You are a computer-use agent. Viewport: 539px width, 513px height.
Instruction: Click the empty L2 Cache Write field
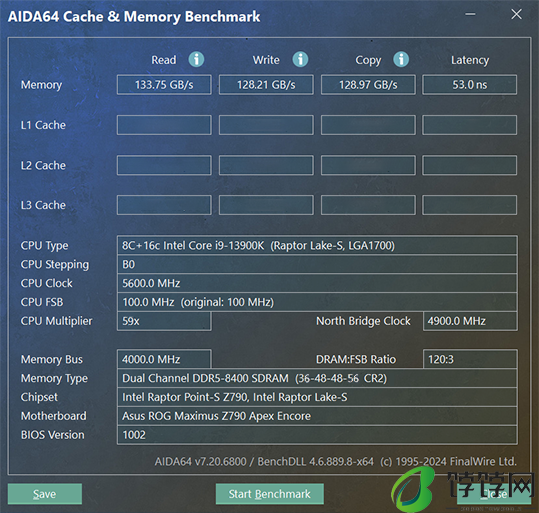click(x=266, y=165)
